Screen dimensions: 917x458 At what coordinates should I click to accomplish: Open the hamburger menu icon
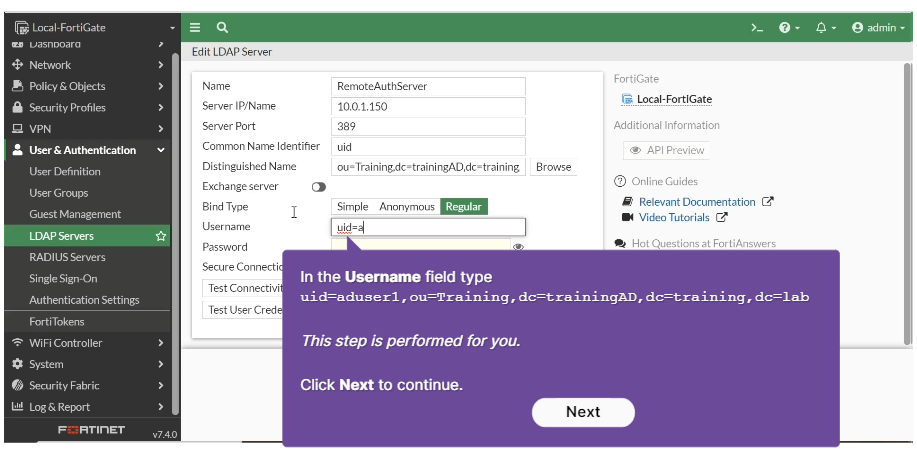tap(195, 27)
